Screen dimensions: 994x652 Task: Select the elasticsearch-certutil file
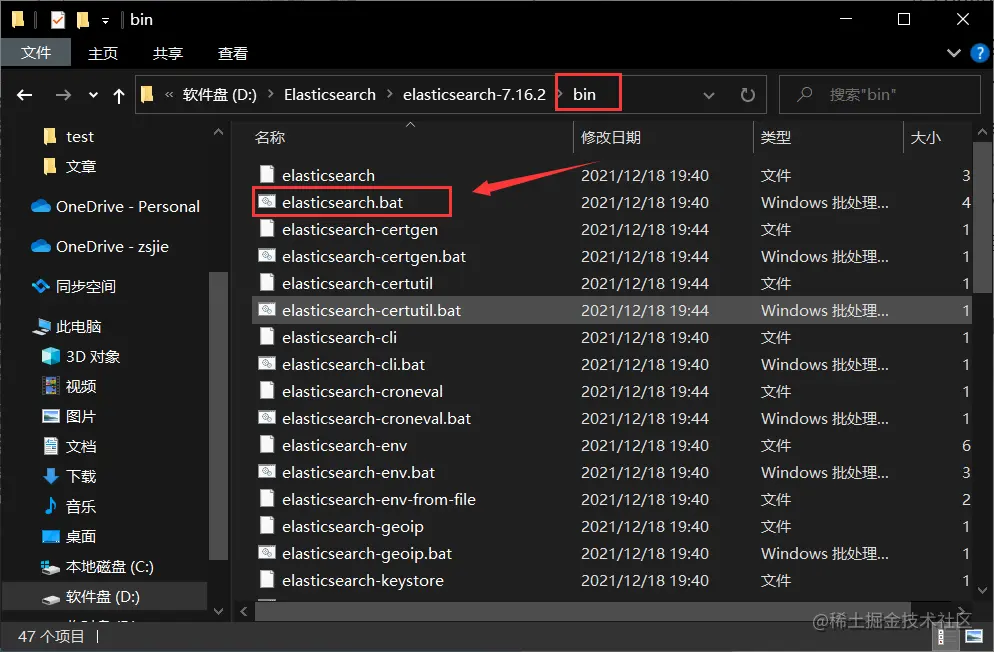coord(357,283)
